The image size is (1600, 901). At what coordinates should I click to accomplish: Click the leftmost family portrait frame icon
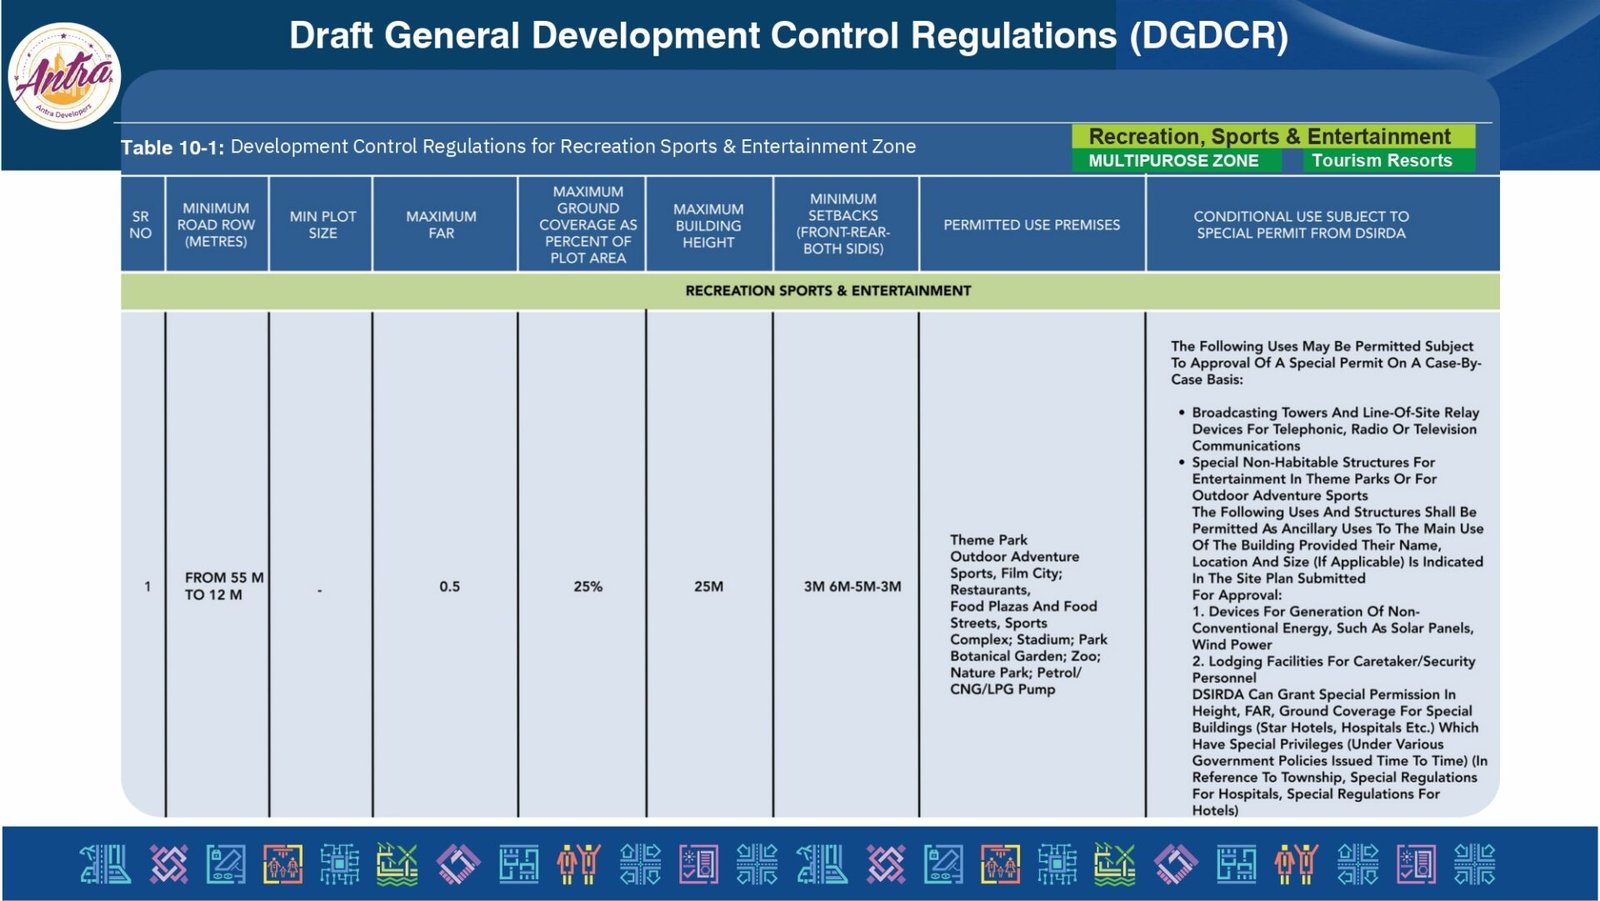click(283, 864)
